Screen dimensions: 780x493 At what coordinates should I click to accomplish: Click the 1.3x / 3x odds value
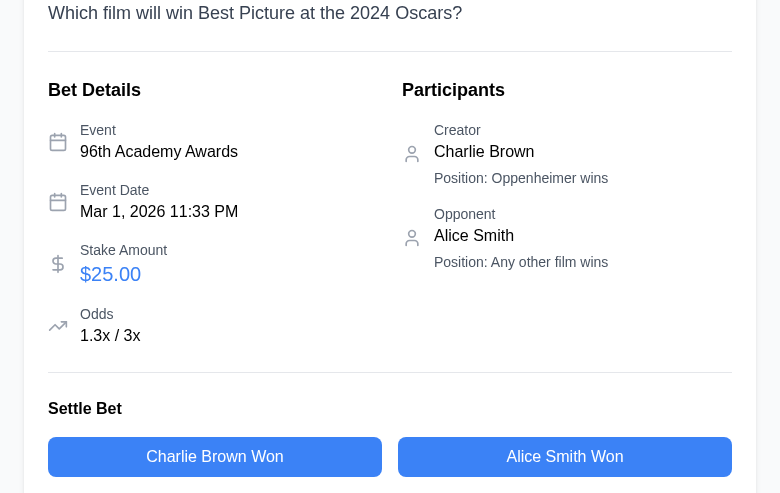[x=110, y=336]
